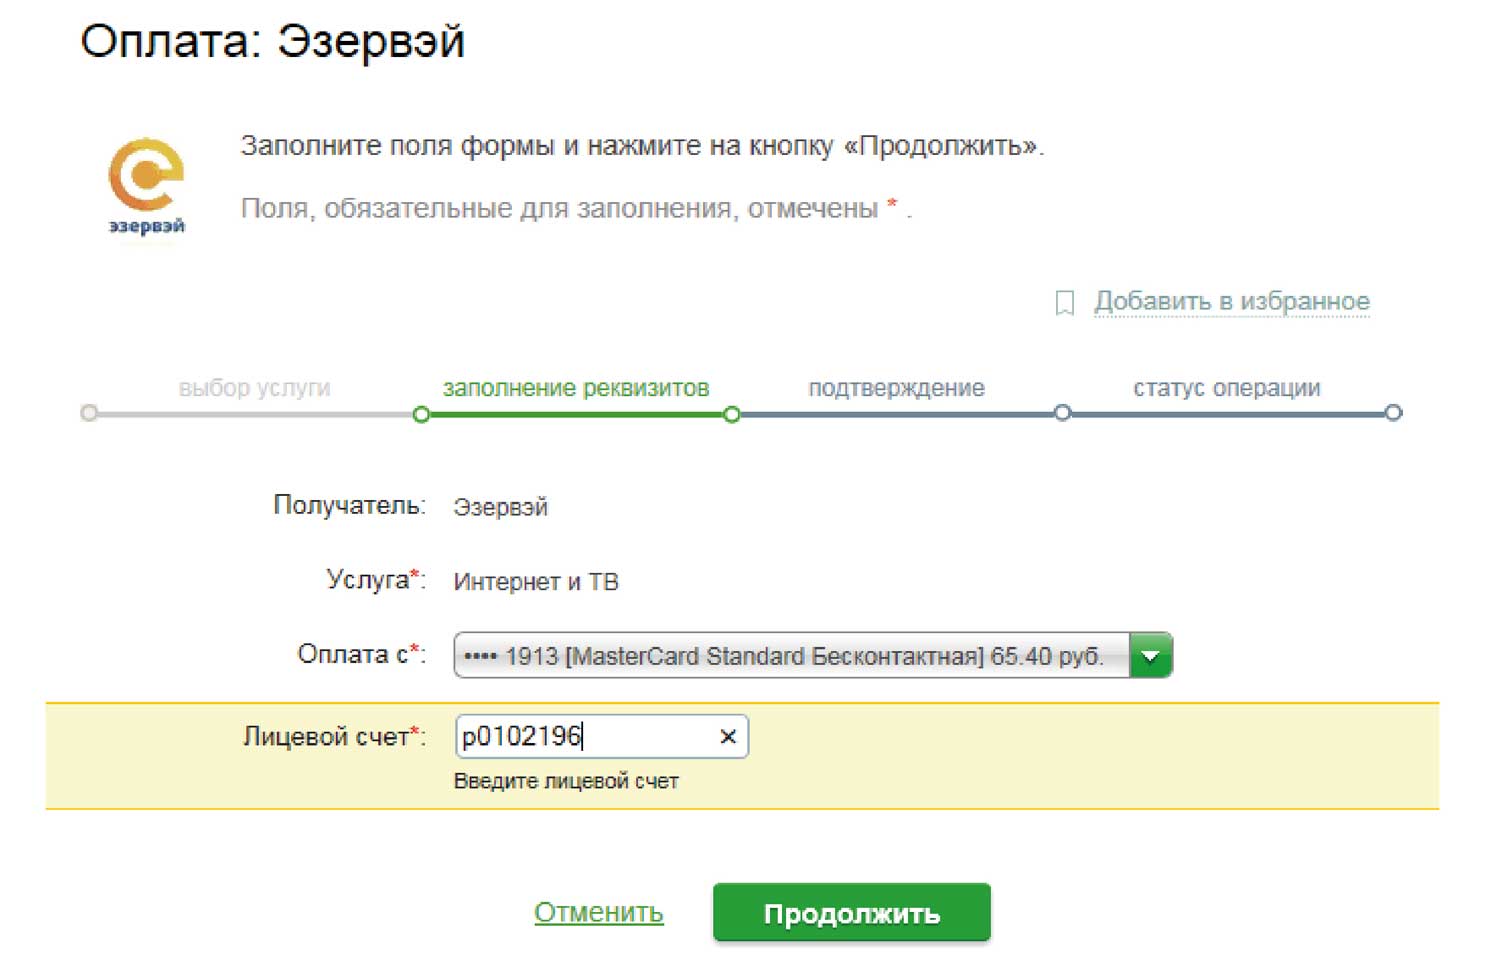The width and height of the screenshot is (1500, 975).
Task: Click the Услуга field label
Action: pos(376,580)
